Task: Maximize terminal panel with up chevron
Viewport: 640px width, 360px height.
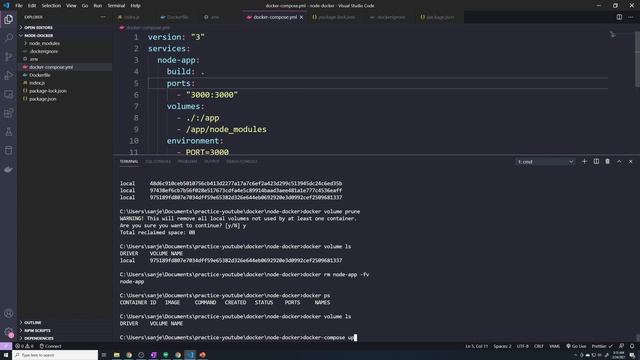Action: click(x=619, y=162)
